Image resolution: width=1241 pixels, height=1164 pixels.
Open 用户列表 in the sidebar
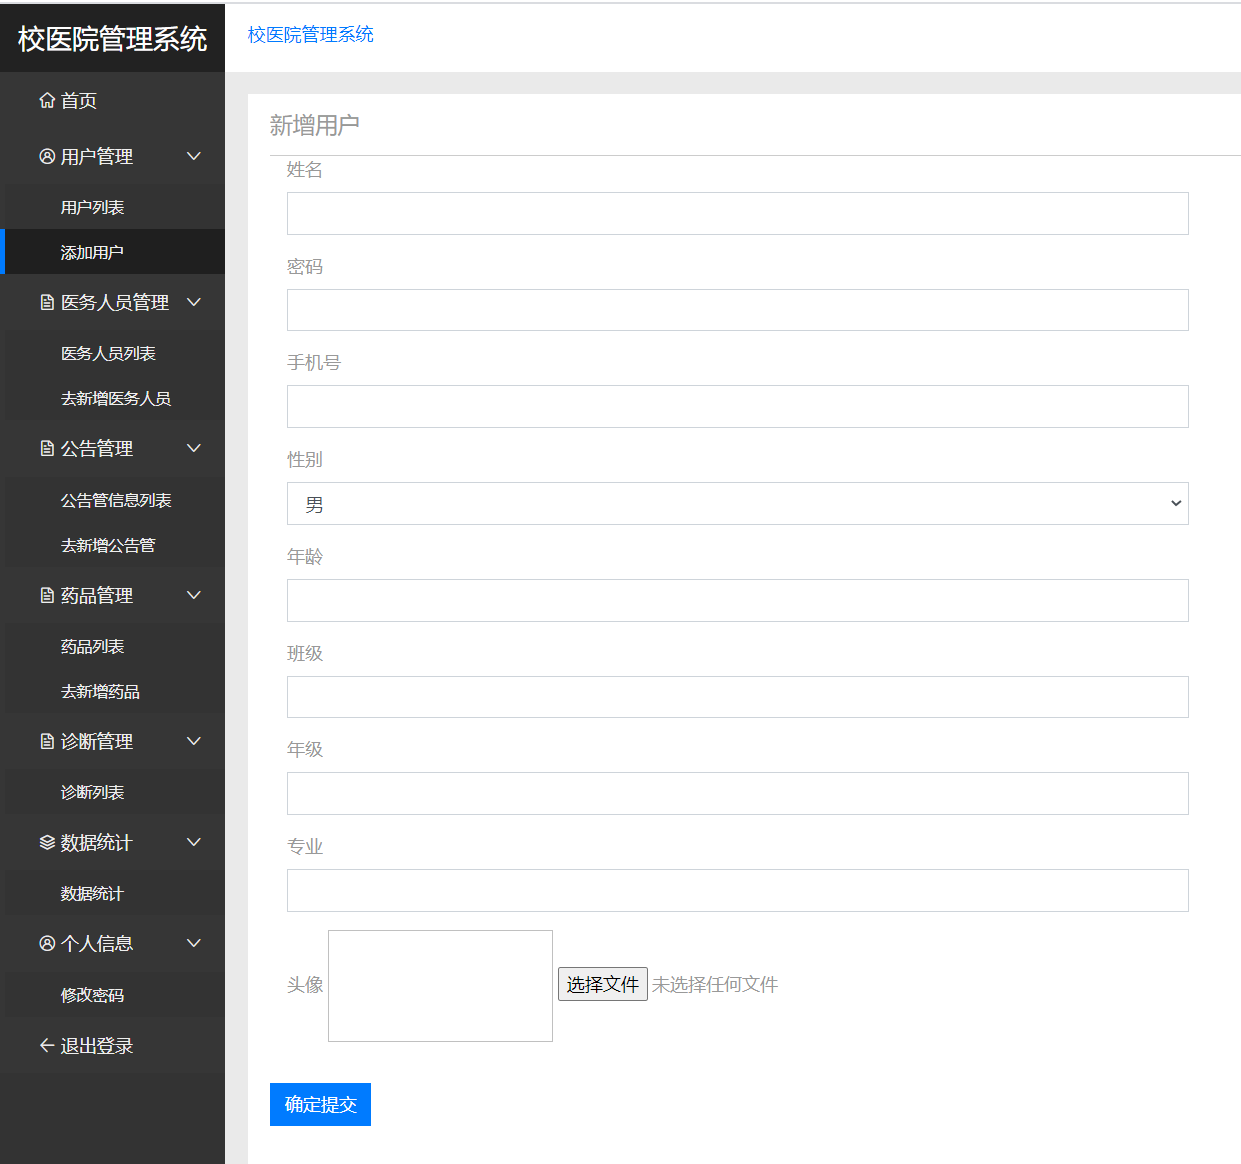92,207
